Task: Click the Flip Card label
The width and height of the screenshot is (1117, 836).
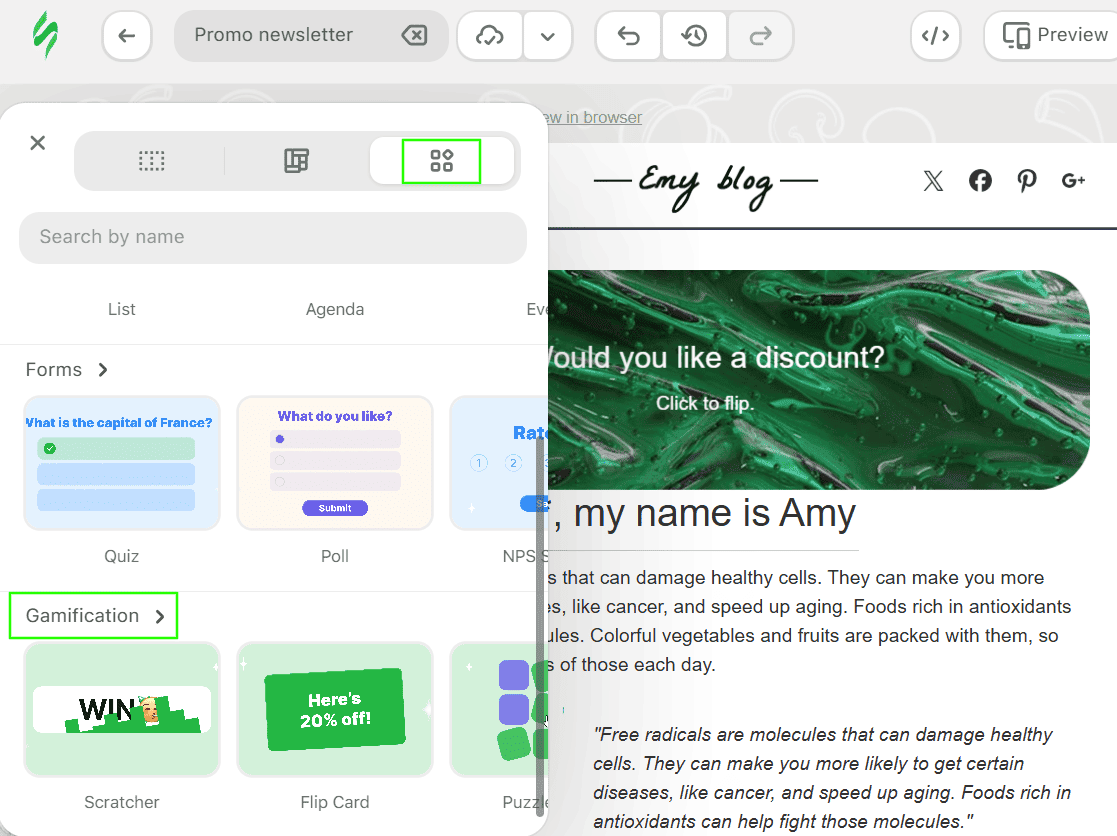Action: point(335,803)
